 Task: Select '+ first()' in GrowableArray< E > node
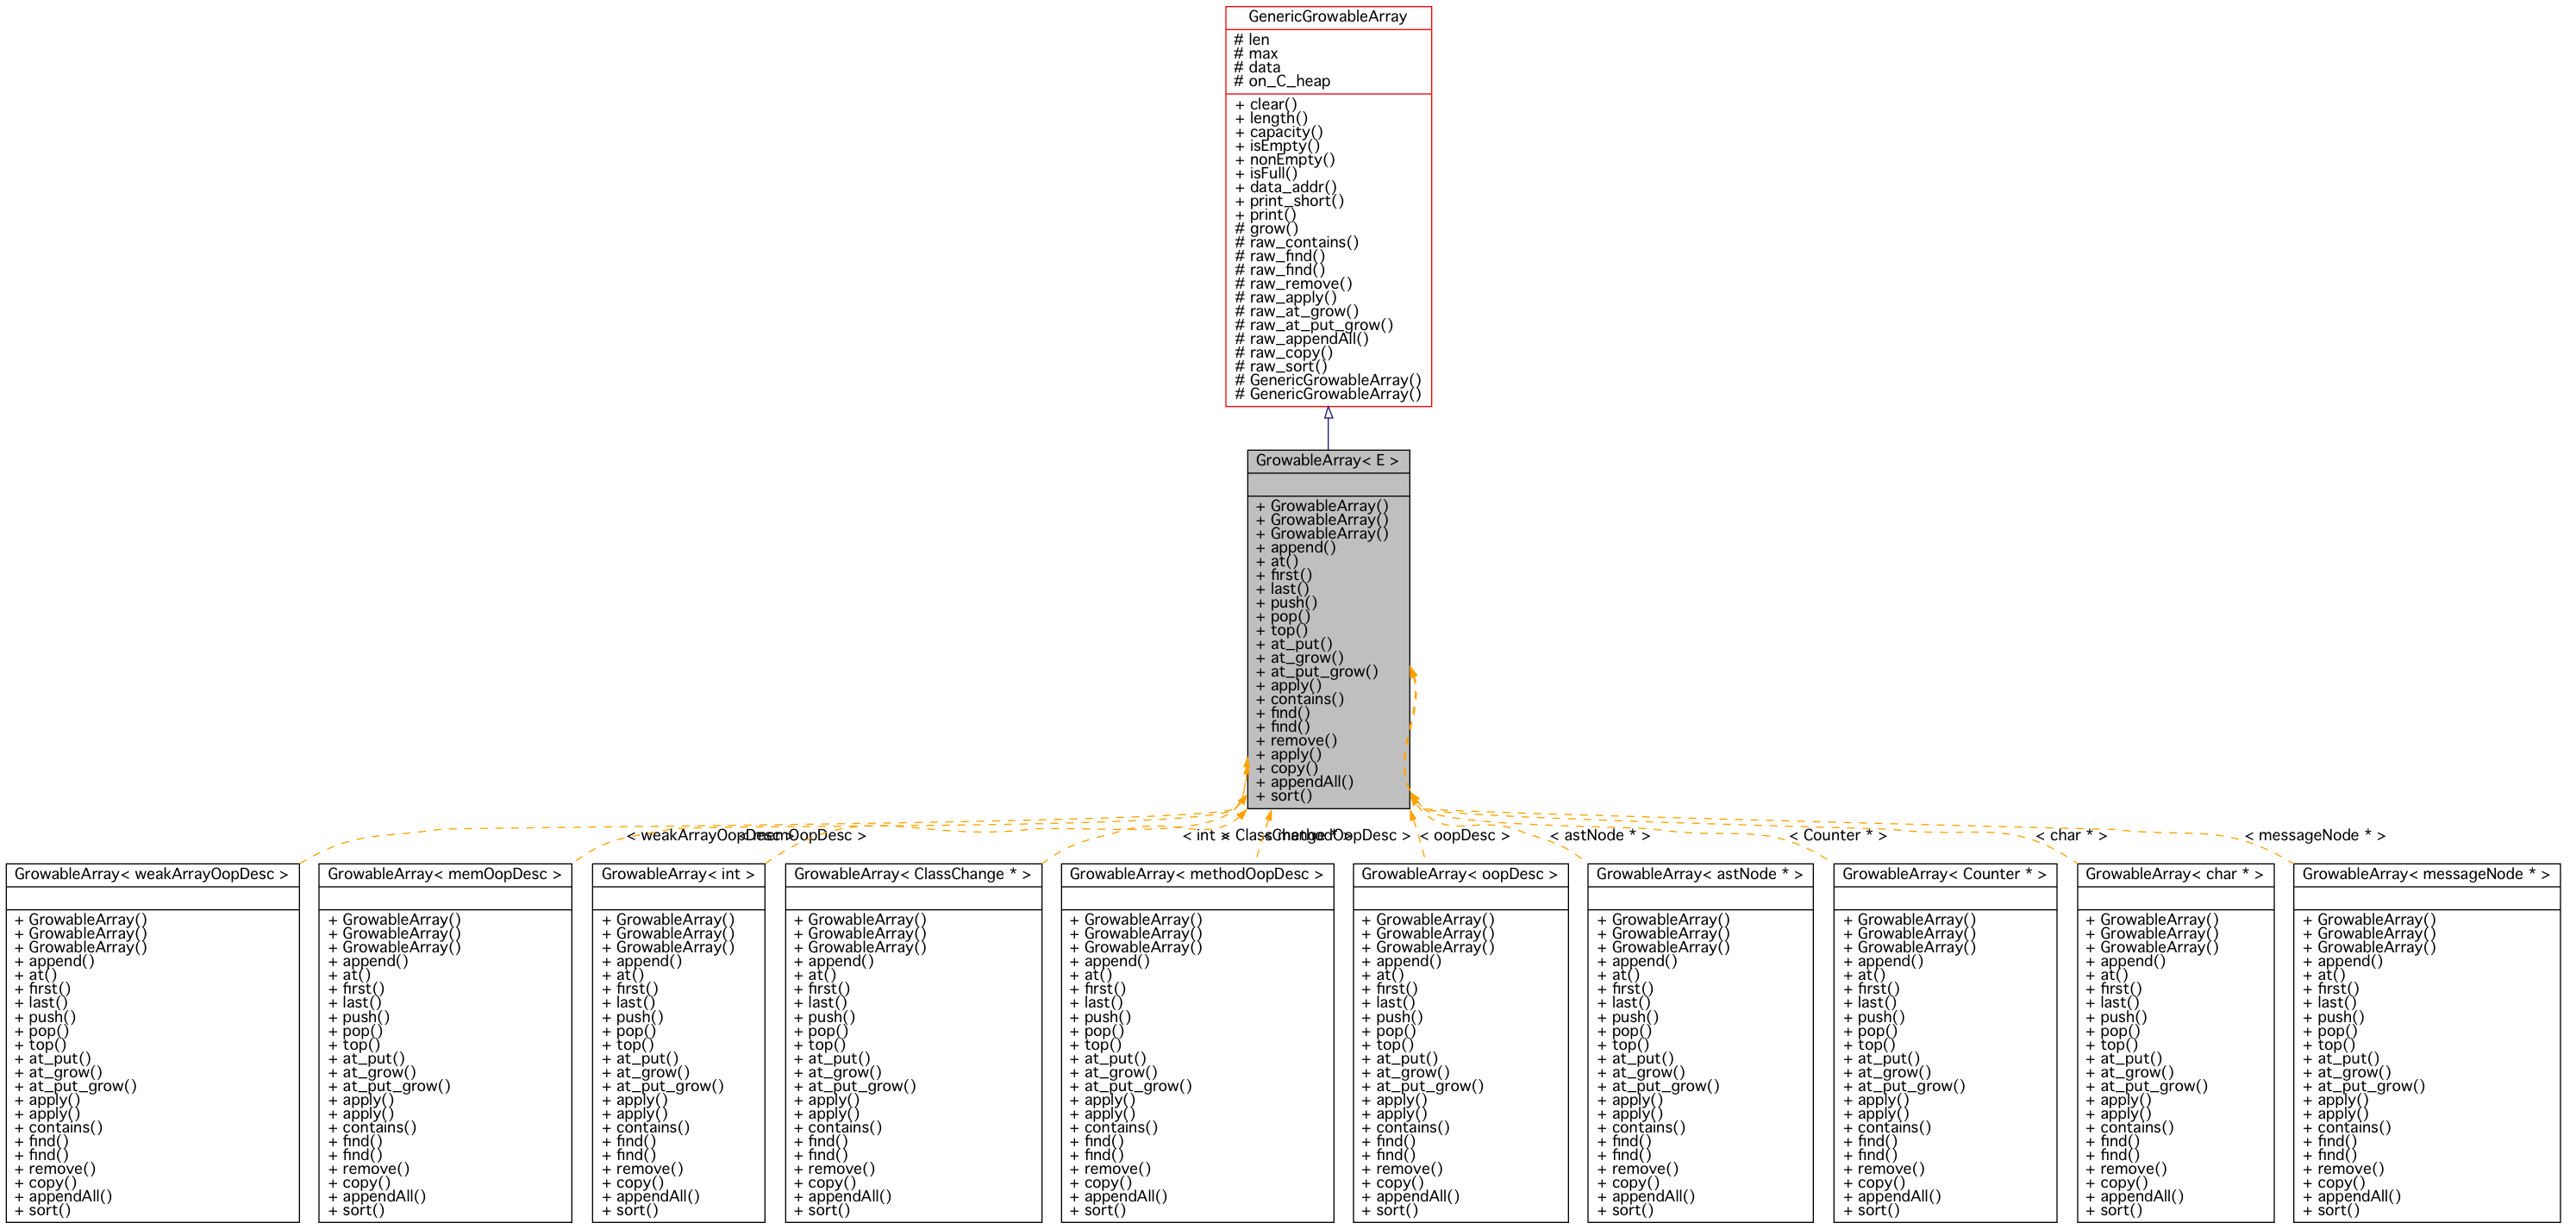point(1284,576)
